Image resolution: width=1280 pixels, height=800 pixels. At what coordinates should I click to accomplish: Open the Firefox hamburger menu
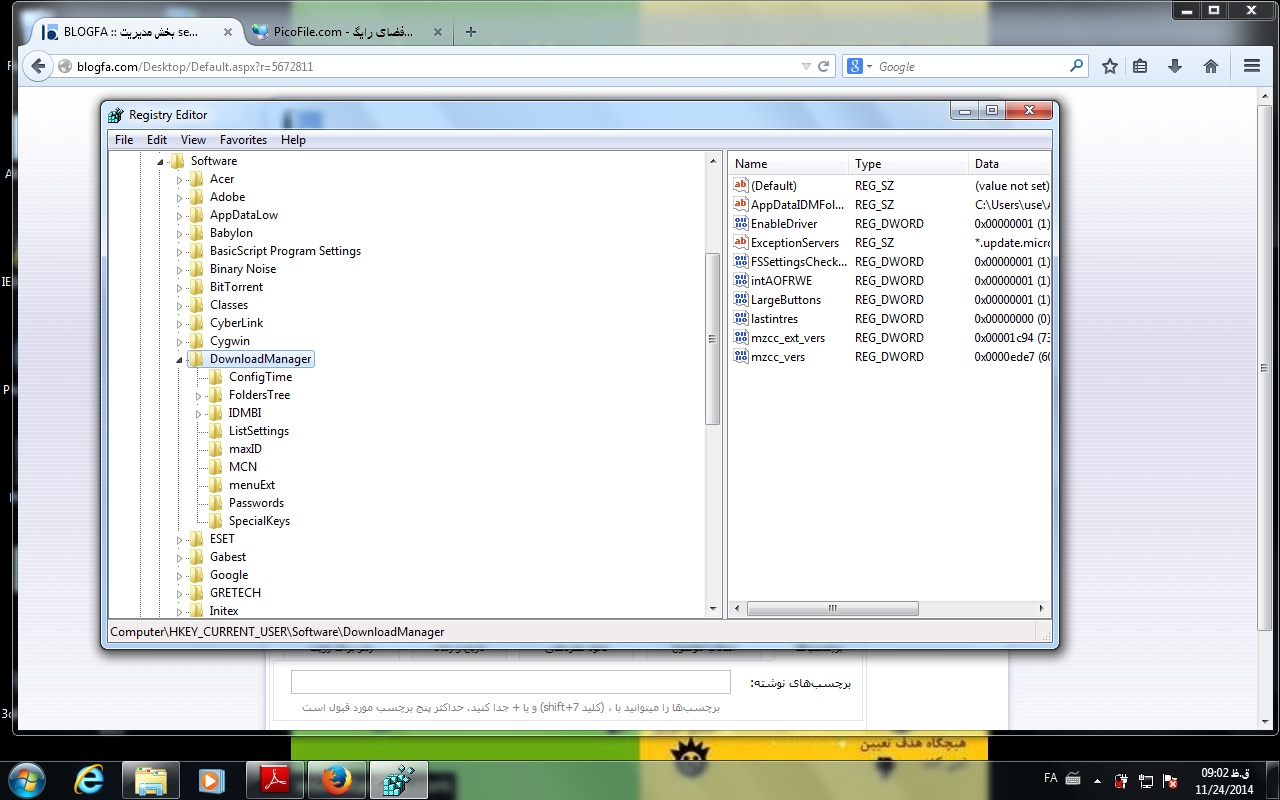click(x=1251, y=66)
